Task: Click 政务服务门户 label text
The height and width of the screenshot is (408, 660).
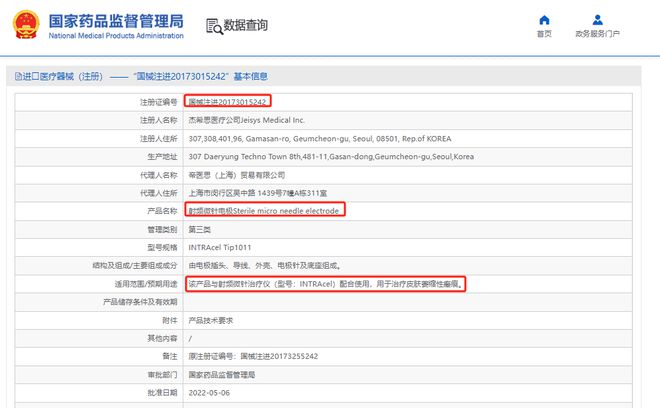Action: coord(597,34)
